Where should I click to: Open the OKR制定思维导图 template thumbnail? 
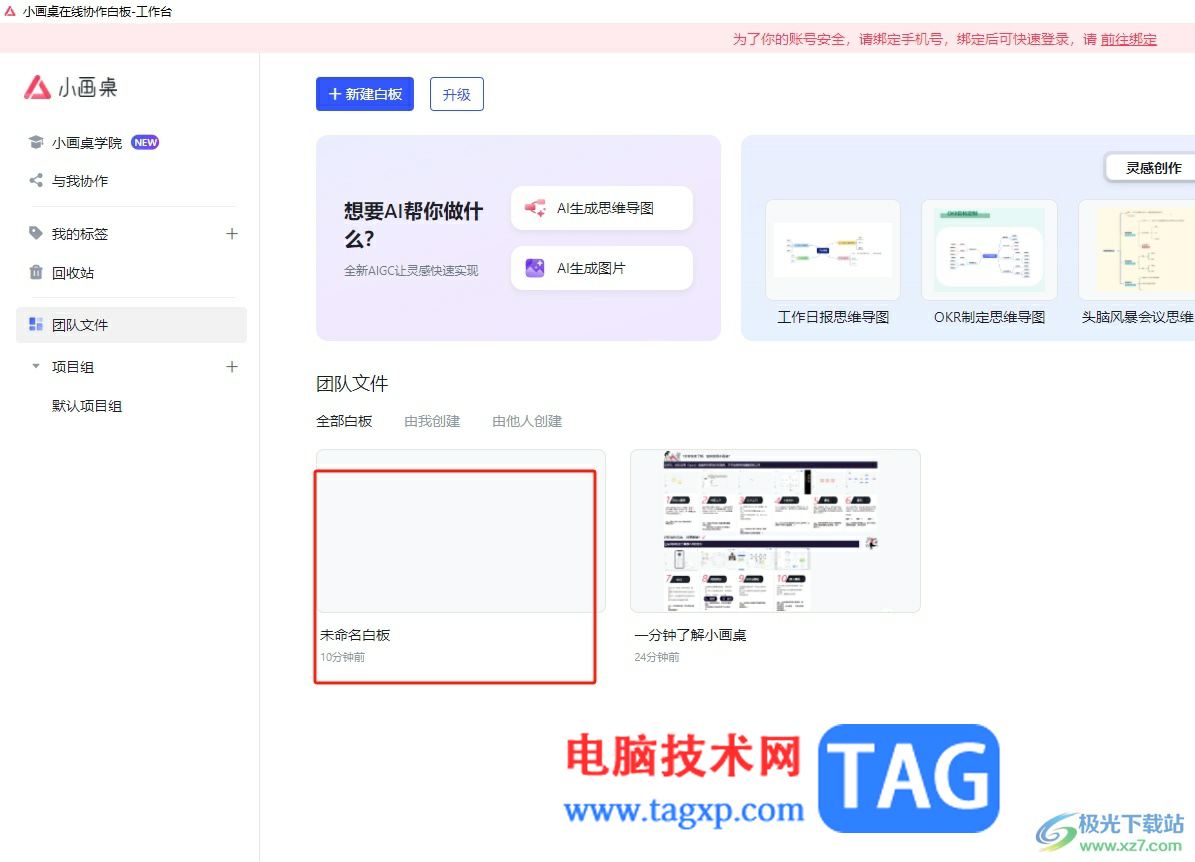[989, 250]
